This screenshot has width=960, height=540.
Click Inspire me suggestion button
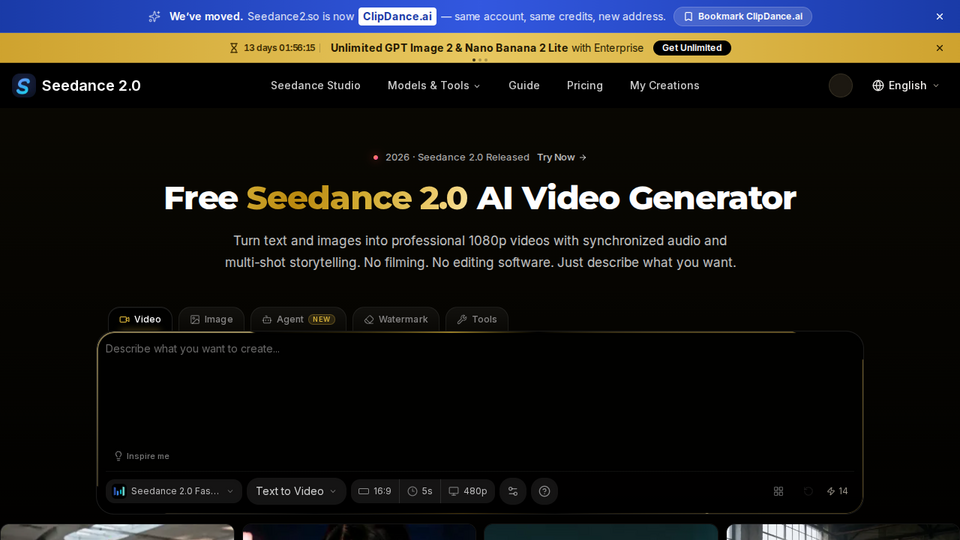coord(142,456)
